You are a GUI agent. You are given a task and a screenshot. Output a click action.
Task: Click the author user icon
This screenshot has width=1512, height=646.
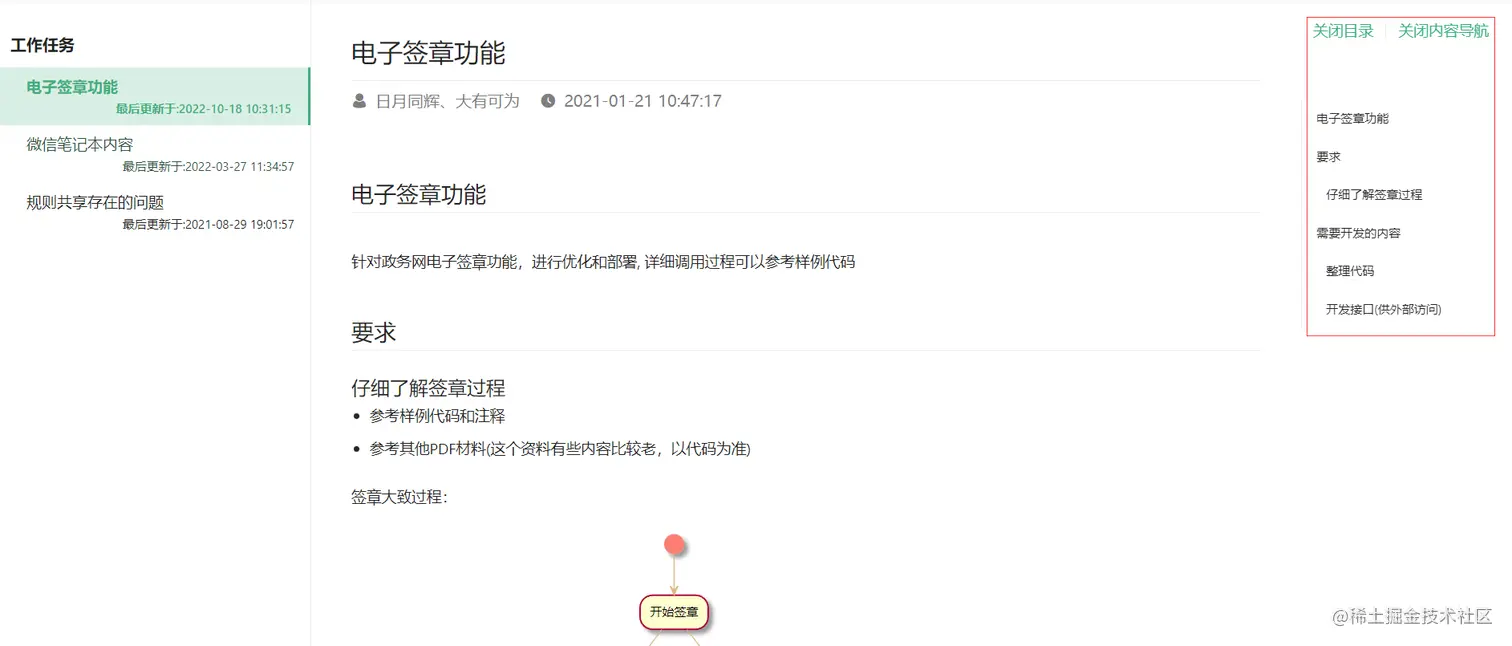point(359,101)
